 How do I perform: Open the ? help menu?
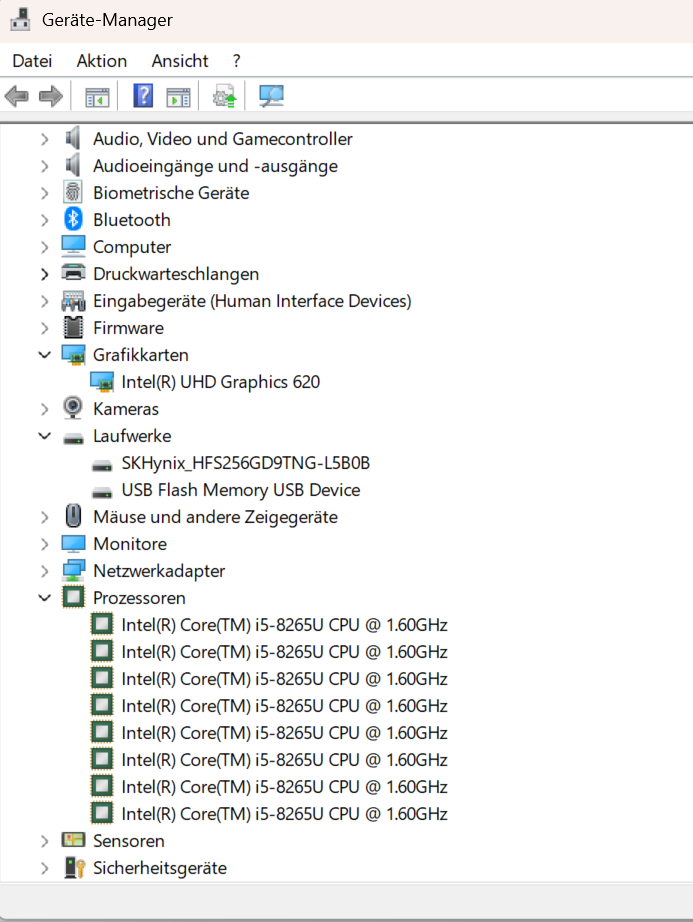click(236, 61)
